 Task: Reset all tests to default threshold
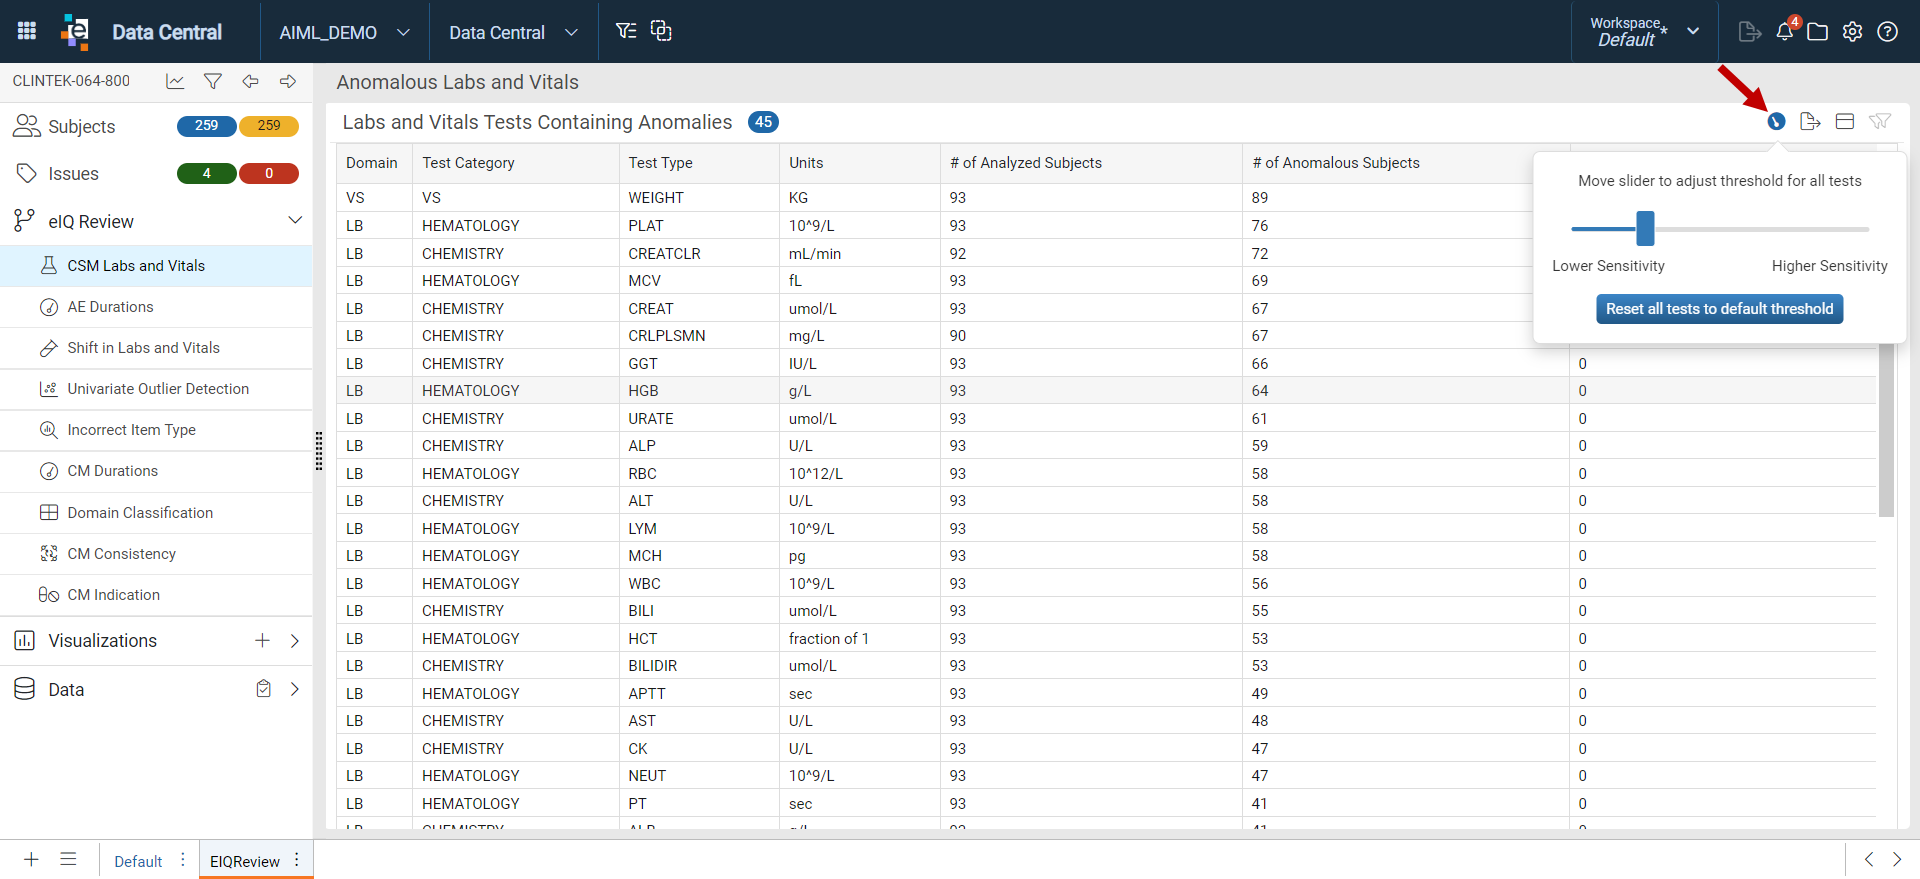(x=1719, y=309)
